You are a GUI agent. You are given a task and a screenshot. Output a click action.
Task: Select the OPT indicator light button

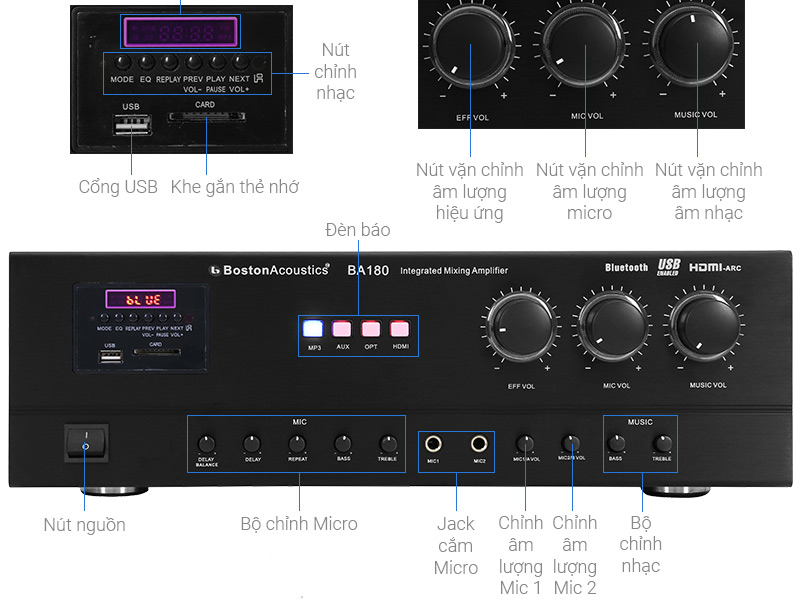[x=371, y=329]
